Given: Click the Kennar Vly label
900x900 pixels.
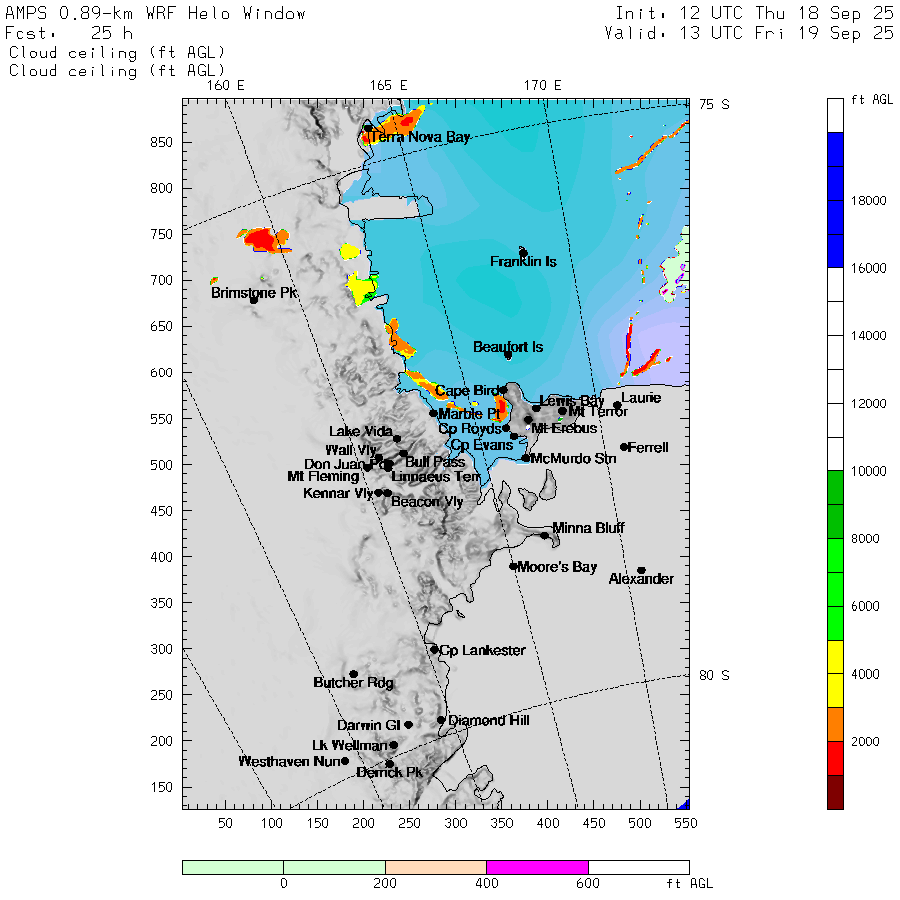Looking at the screenshot, I should click(x=339, y=493).
